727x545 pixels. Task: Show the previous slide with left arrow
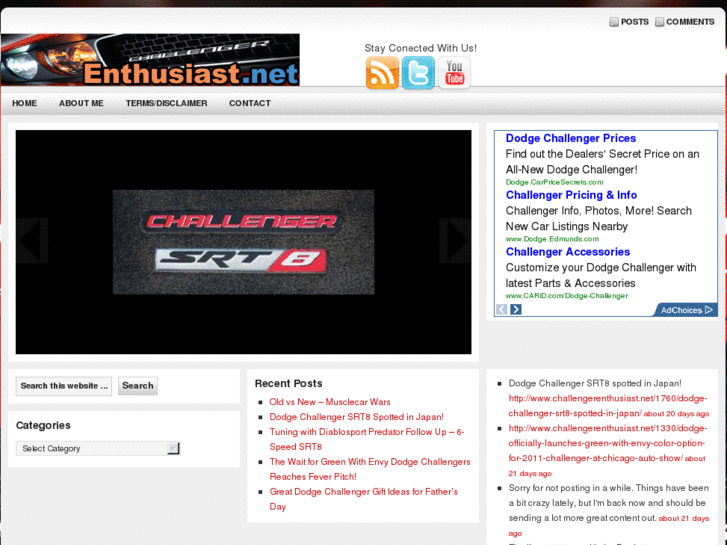click(32, 241)
